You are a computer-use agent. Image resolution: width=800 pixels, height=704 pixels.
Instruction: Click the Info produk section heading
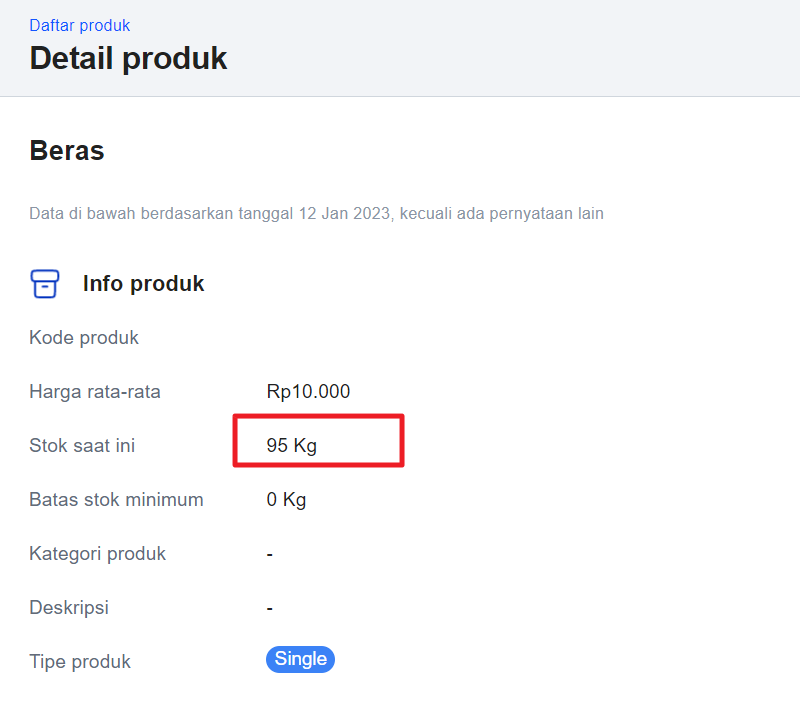[x=143, y=284]
